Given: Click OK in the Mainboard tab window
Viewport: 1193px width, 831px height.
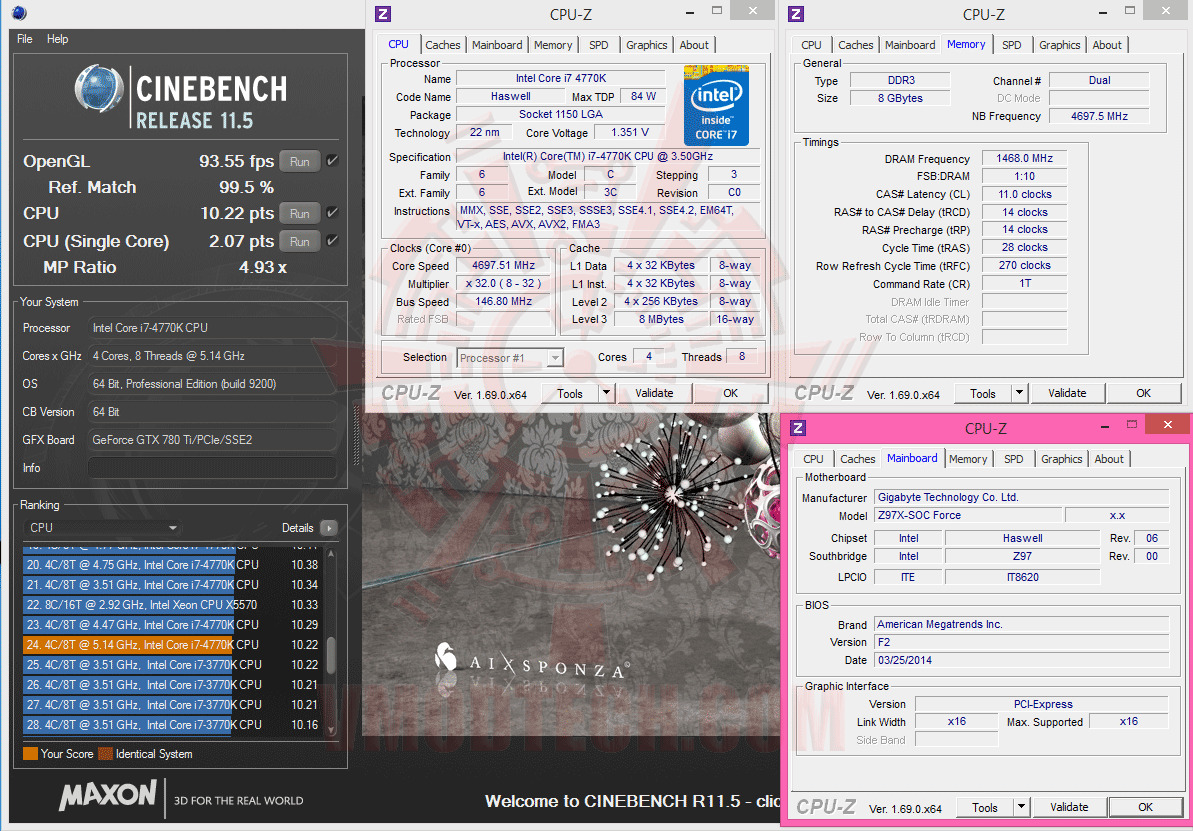Looking at the screenshot, I should pyautogui.click(x=1145, y=807).
